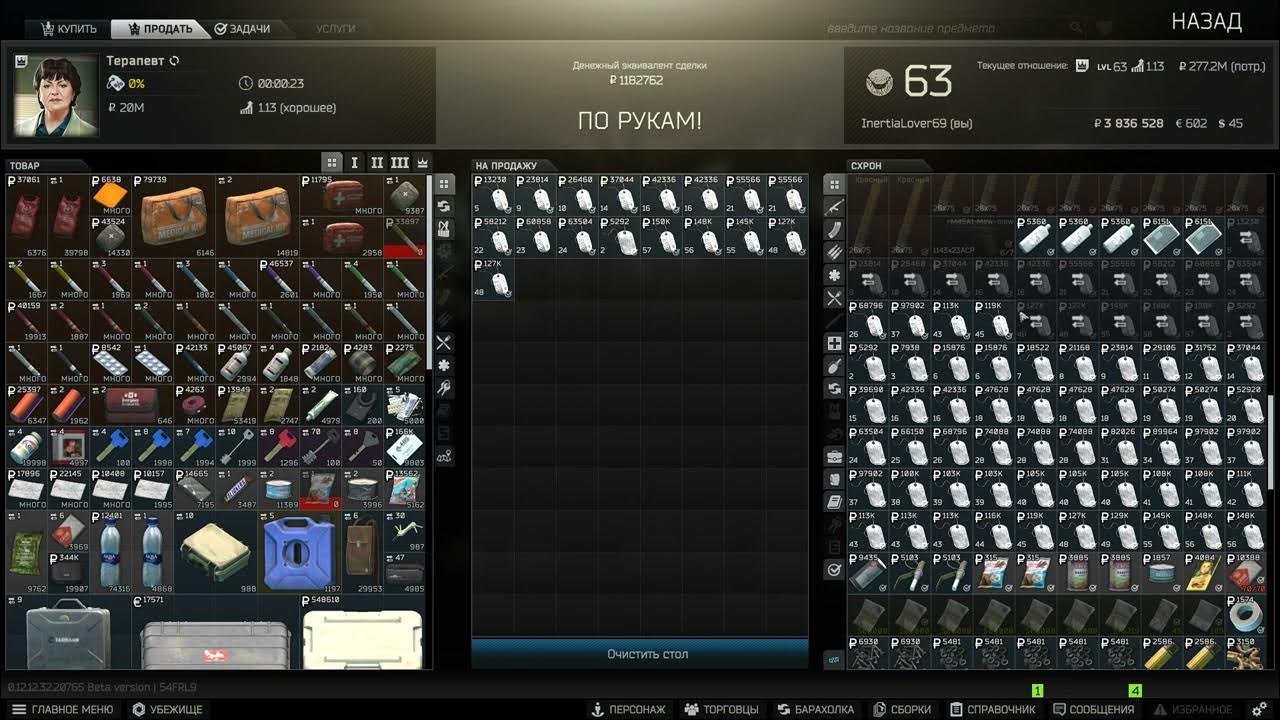Select stash item priced 10388
The height and width of the screenshot is (720, 1280).
(x=1246, y=573)
